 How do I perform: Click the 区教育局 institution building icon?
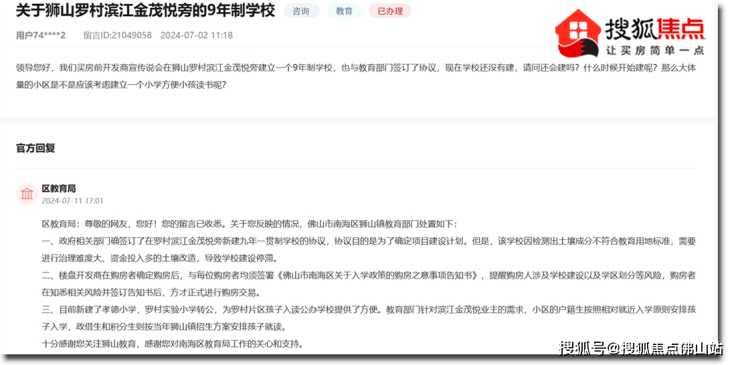[27, 194]
